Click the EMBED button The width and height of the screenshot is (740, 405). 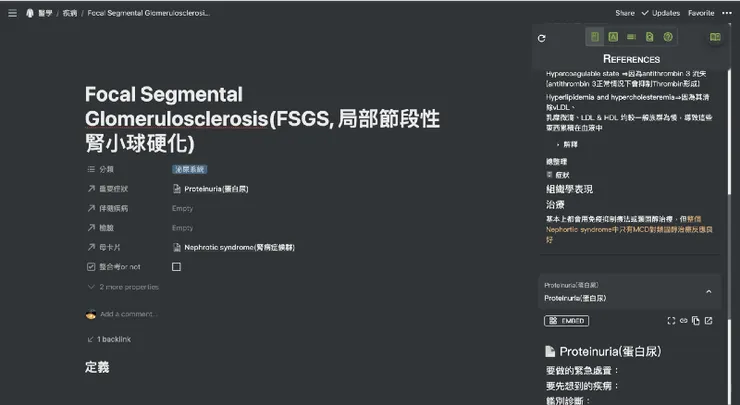tap(566, 321)
